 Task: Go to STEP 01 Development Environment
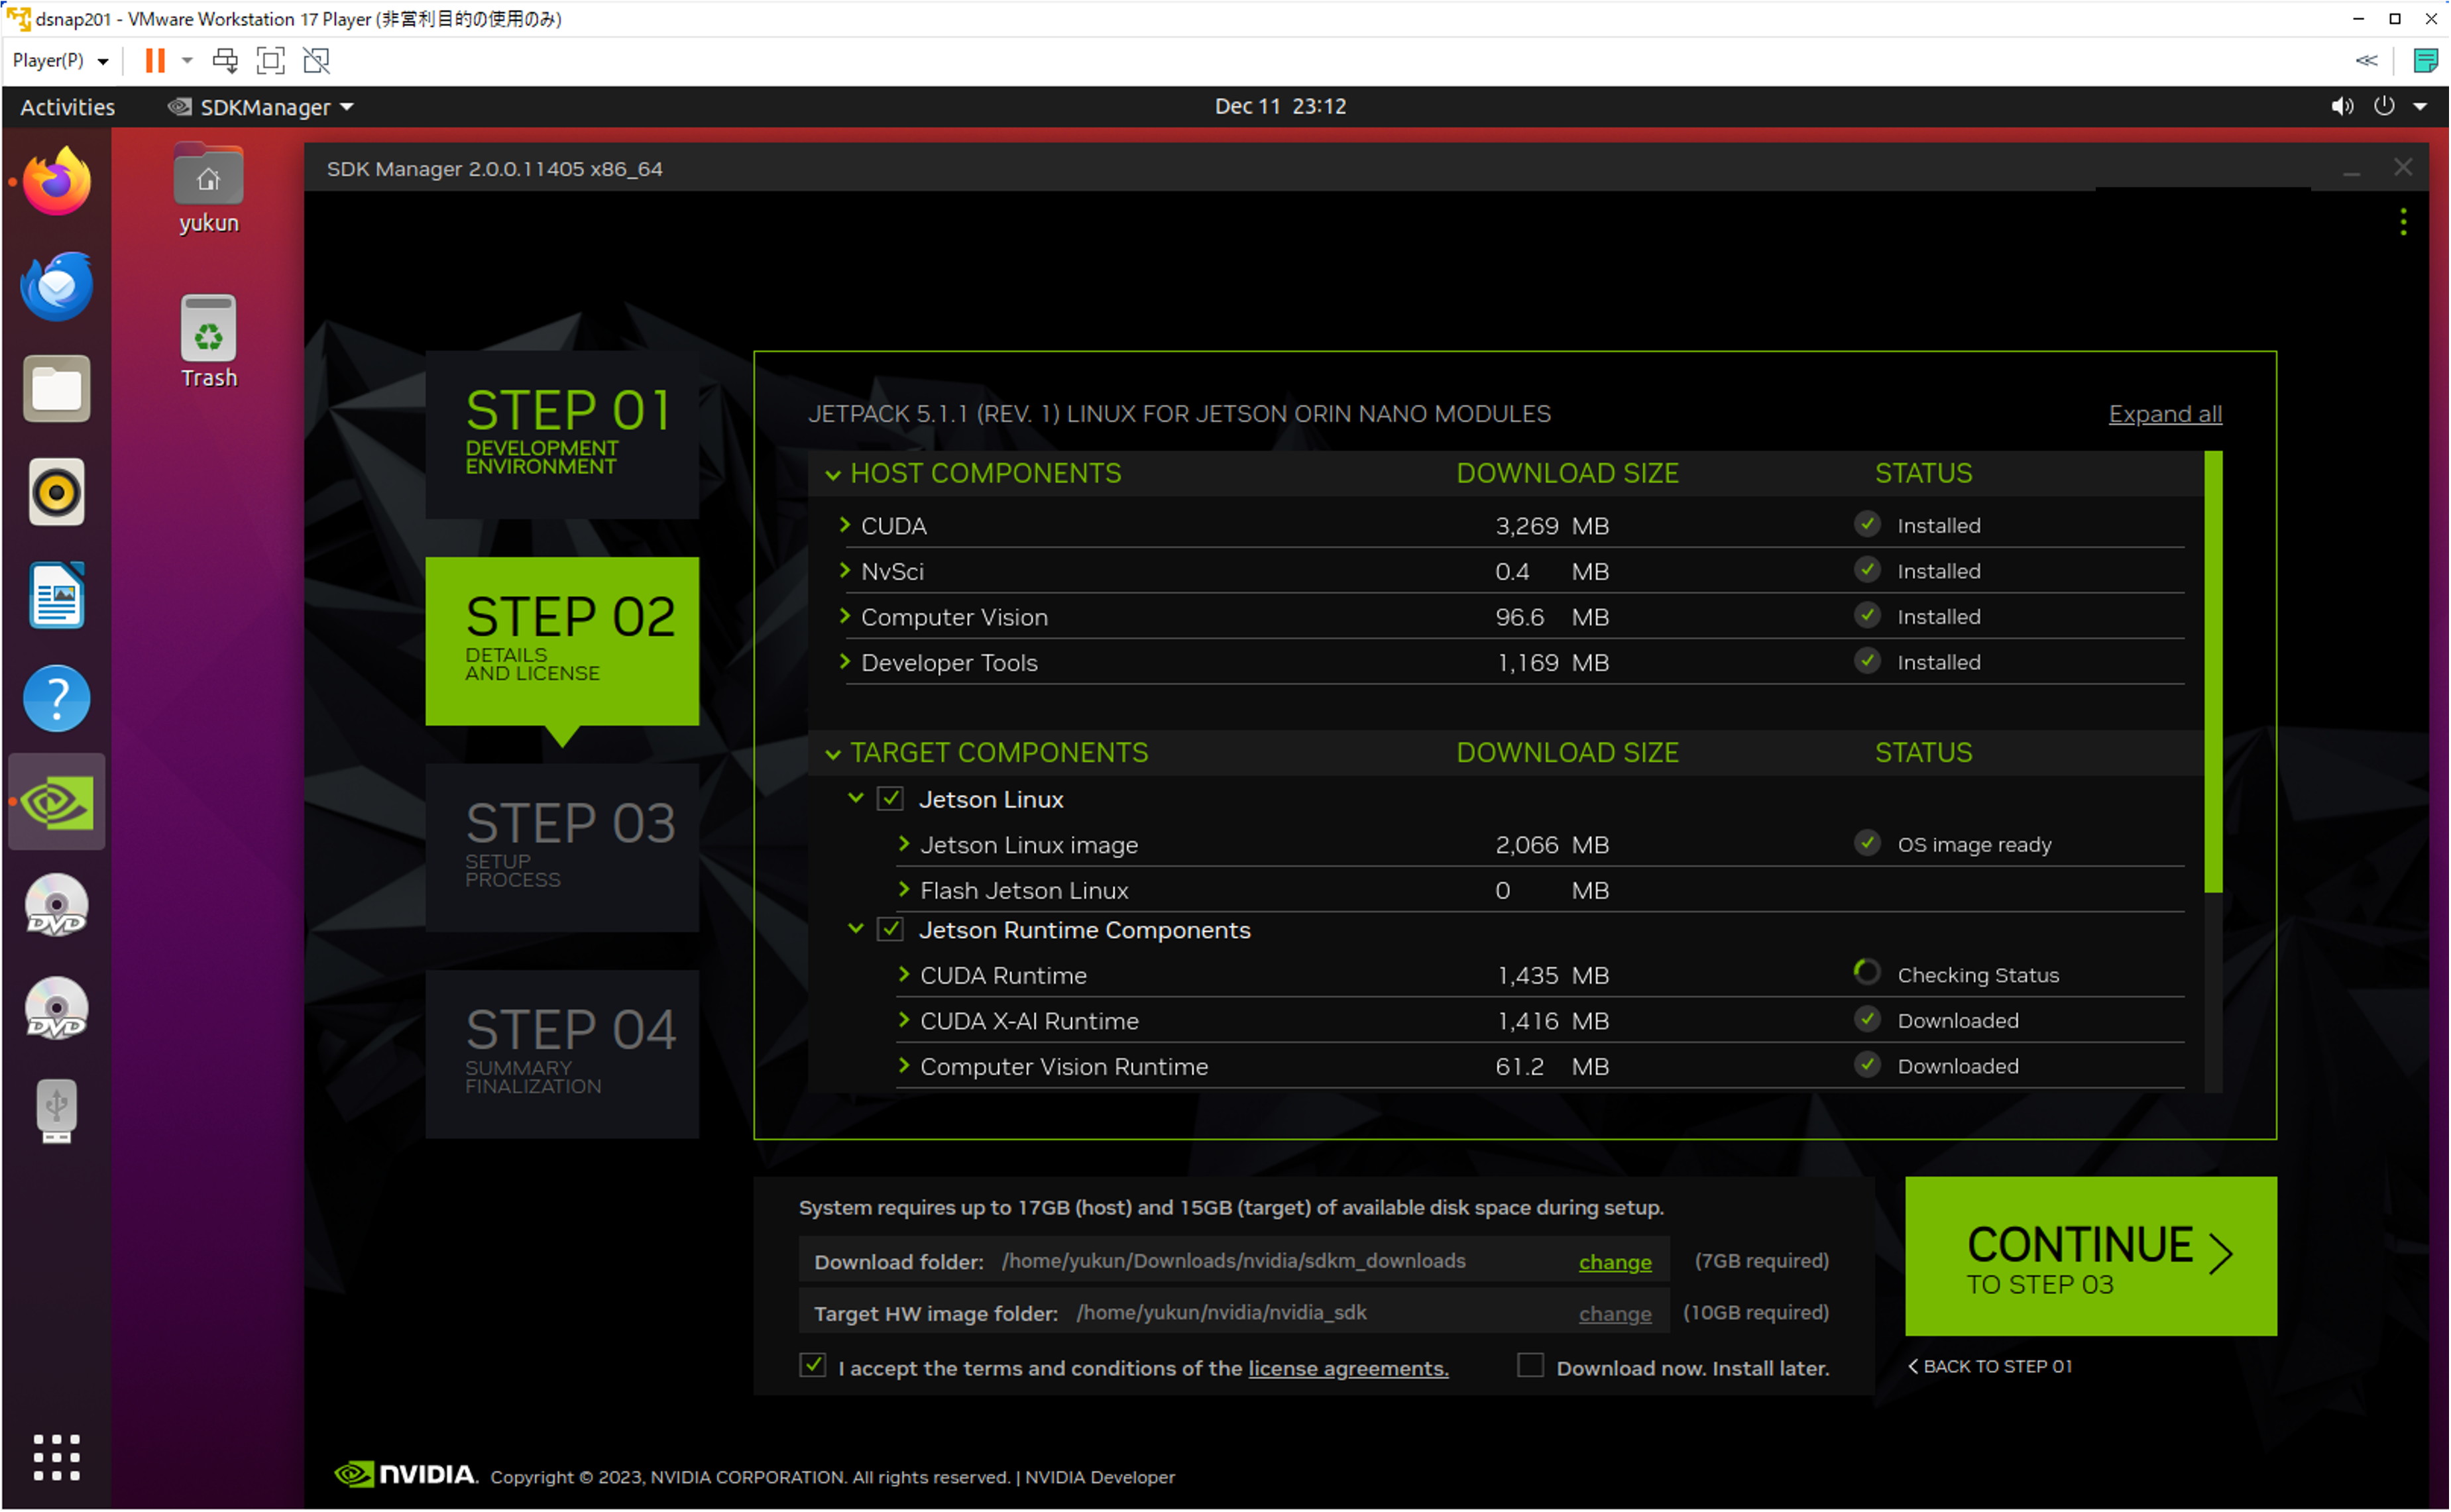562,434
